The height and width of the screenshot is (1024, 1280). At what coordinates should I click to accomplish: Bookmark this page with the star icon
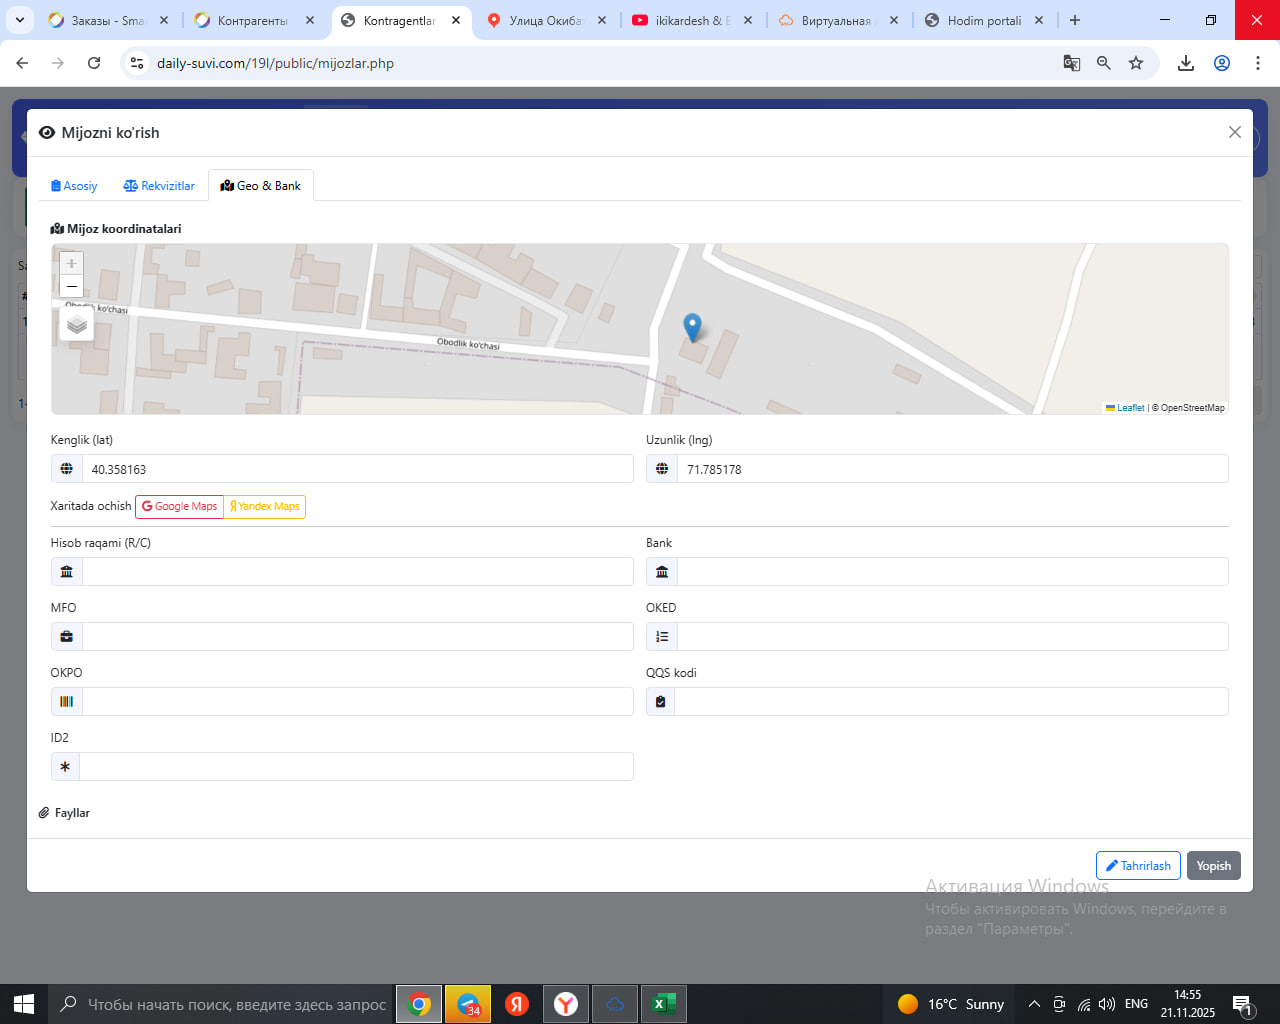point(1136,63)
